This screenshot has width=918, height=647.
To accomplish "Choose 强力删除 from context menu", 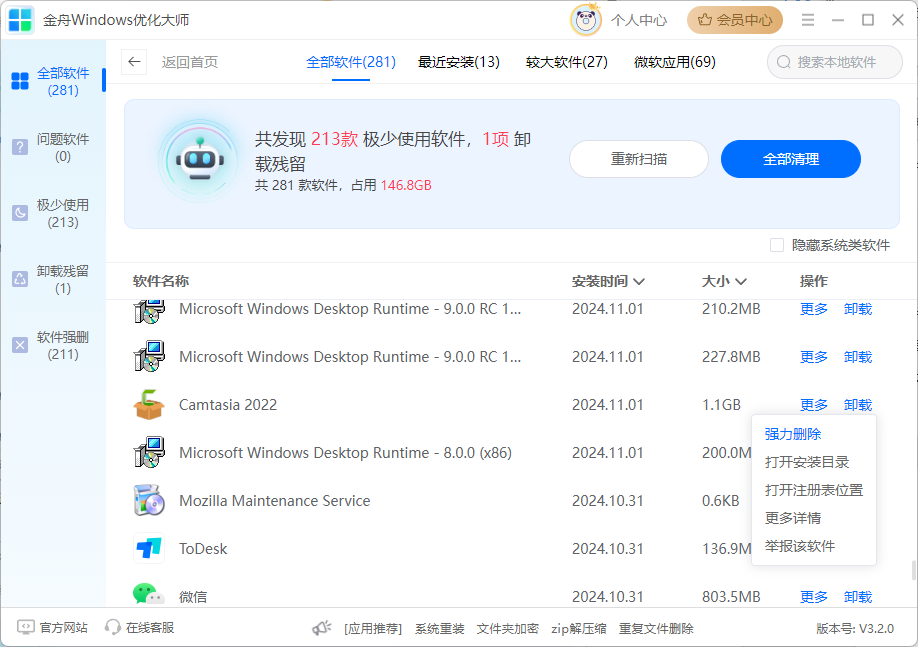I will click(x=793, y=434).
